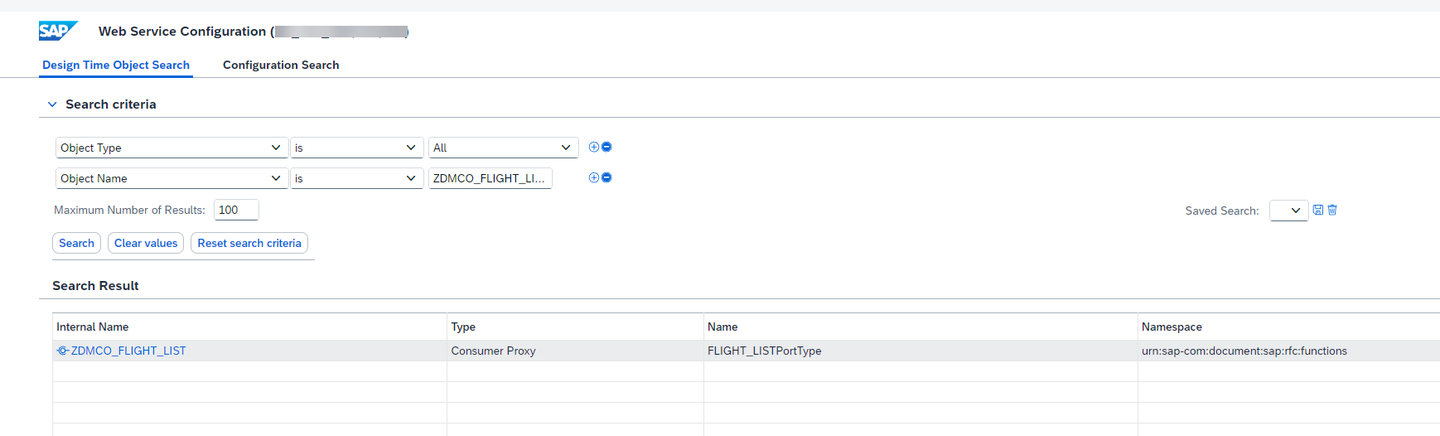This screenshot has height=436, width=1440.
Task: Click the Object Name value field ZDMCO_FLIGHT_LI...
Action: pyautogui.click(x=490, y=179)
